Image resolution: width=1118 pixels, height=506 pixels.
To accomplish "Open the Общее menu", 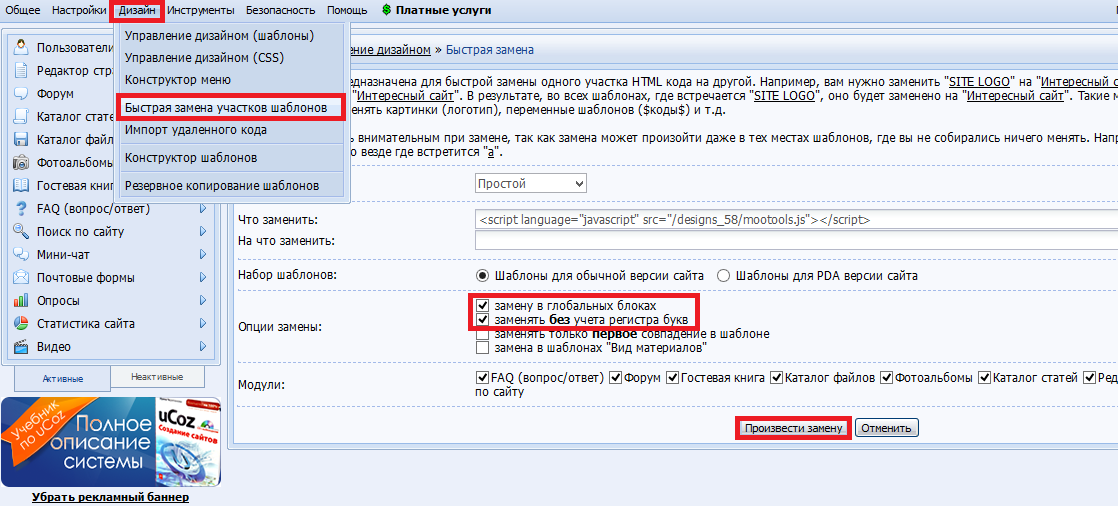I will pyautogui.click(x=23, y=10).
